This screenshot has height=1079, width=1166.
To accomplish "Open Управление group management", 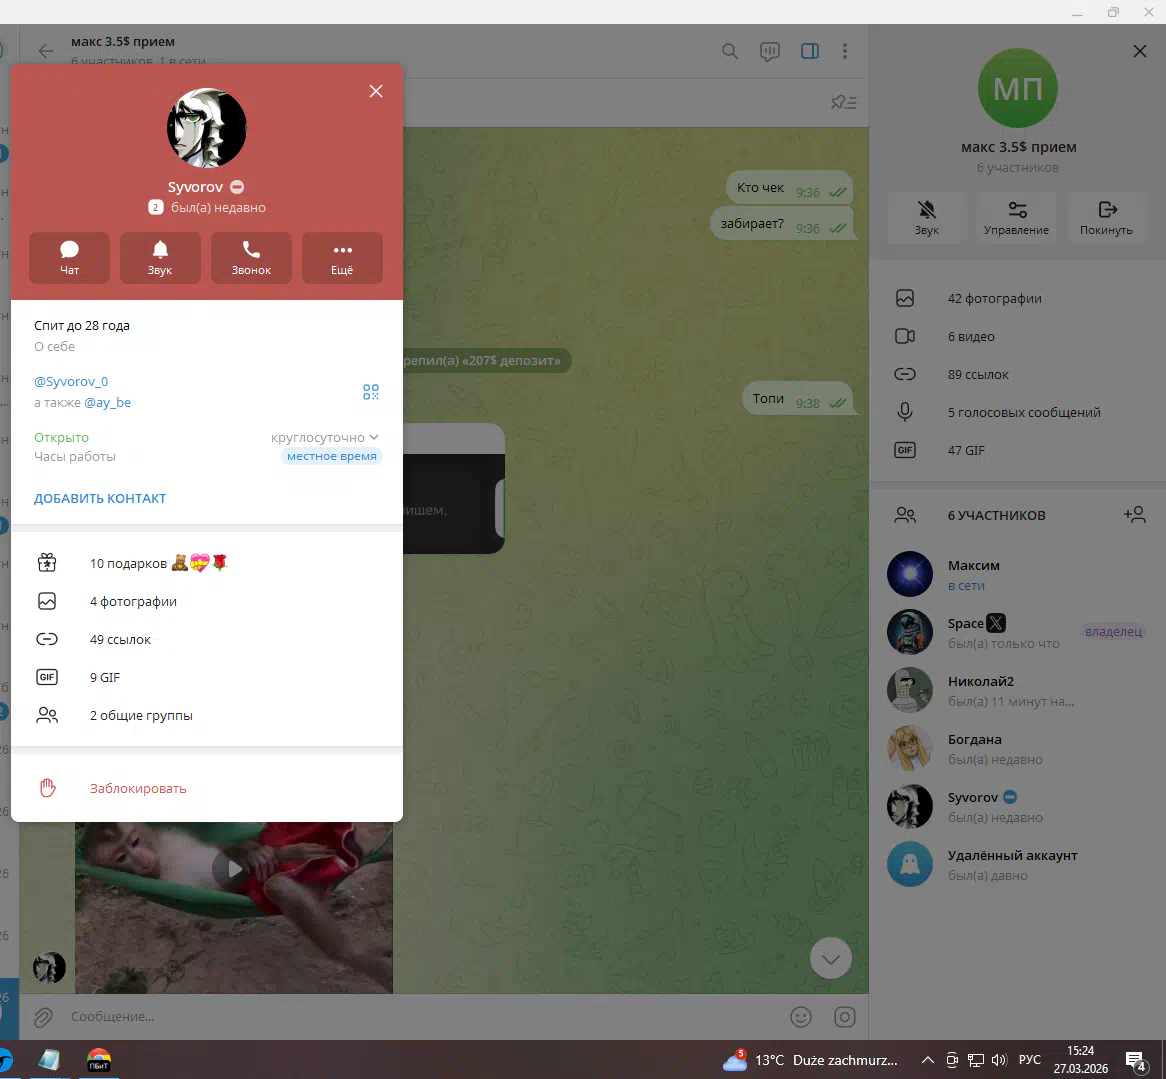I will 1016,217.
